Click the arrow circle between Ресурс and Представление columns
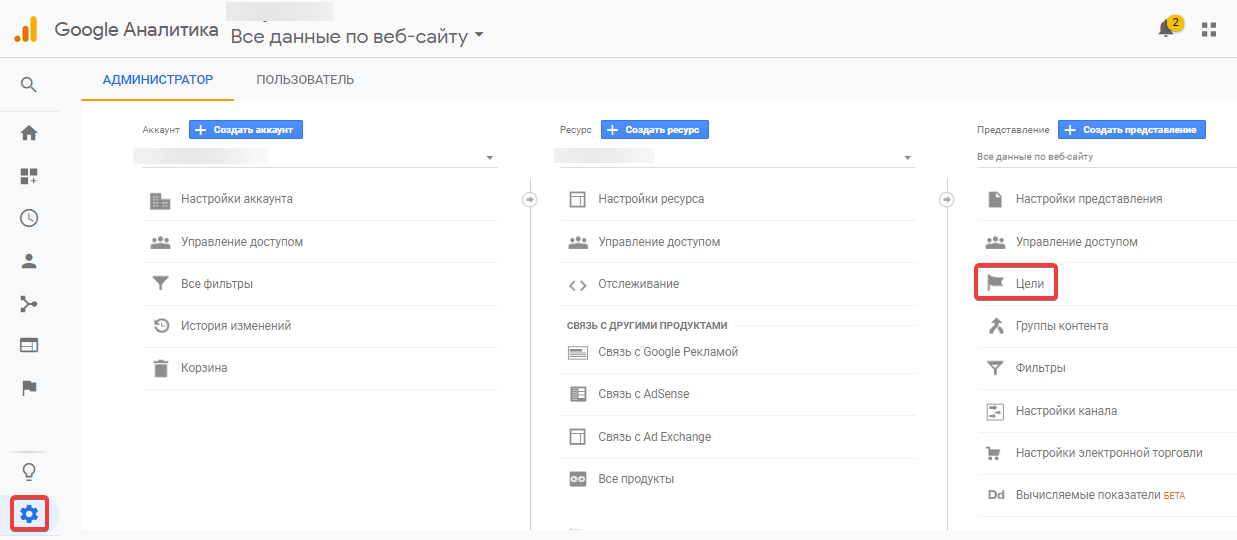The width and height of the screenshot is (1237, 540). 947,200
